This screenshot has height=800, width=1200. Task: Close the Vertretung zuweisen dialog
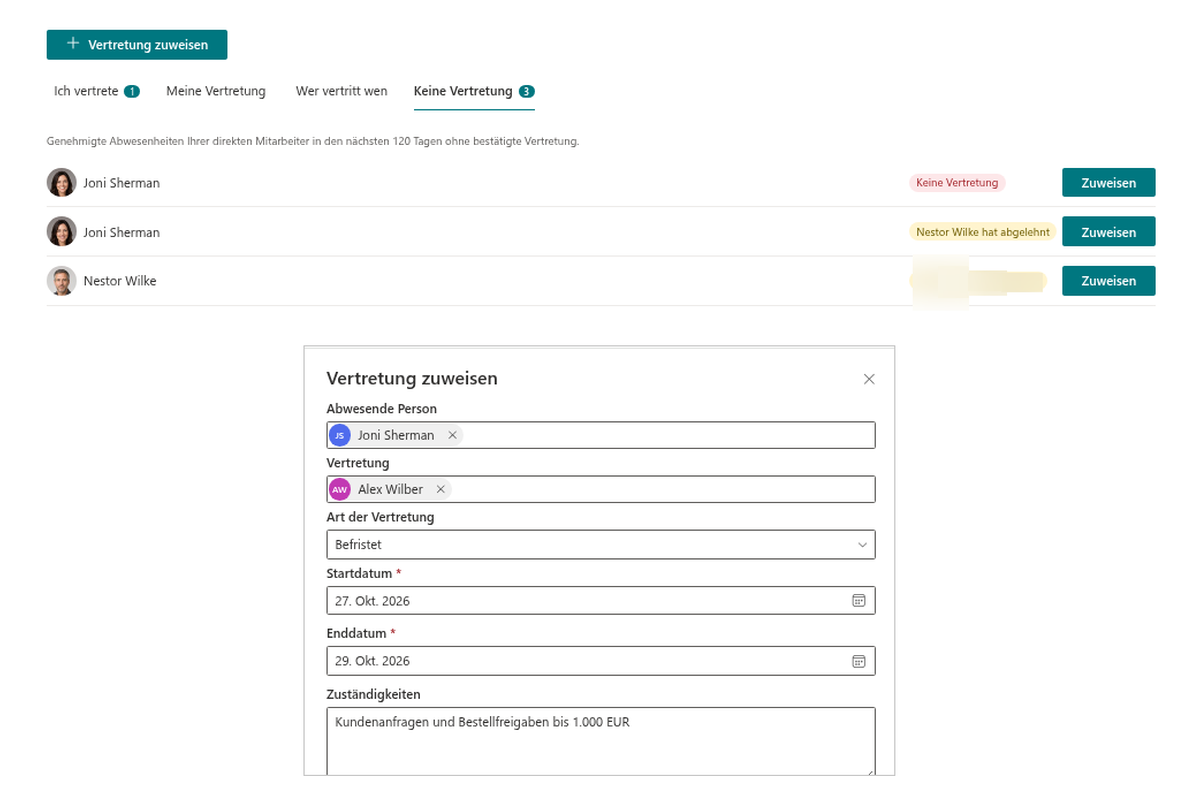(x=869, y=379)
